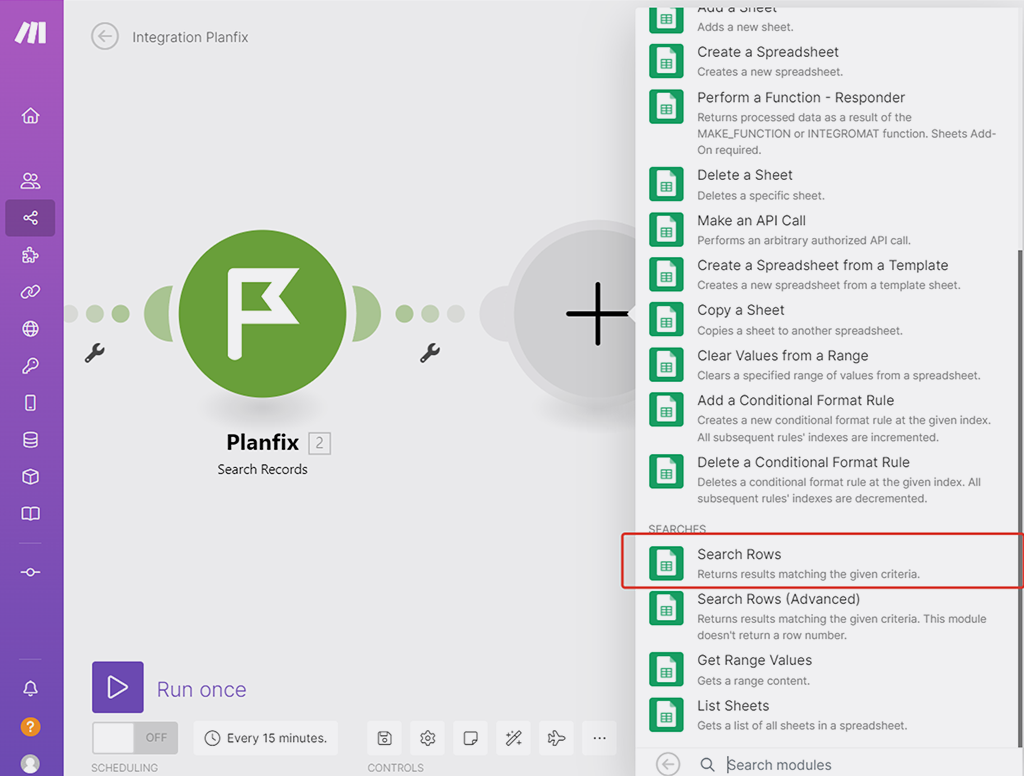Click the module list scrollbar
Image resolution: width=1024 pixels, height=776 pixels.
[x=1019, y=496]
